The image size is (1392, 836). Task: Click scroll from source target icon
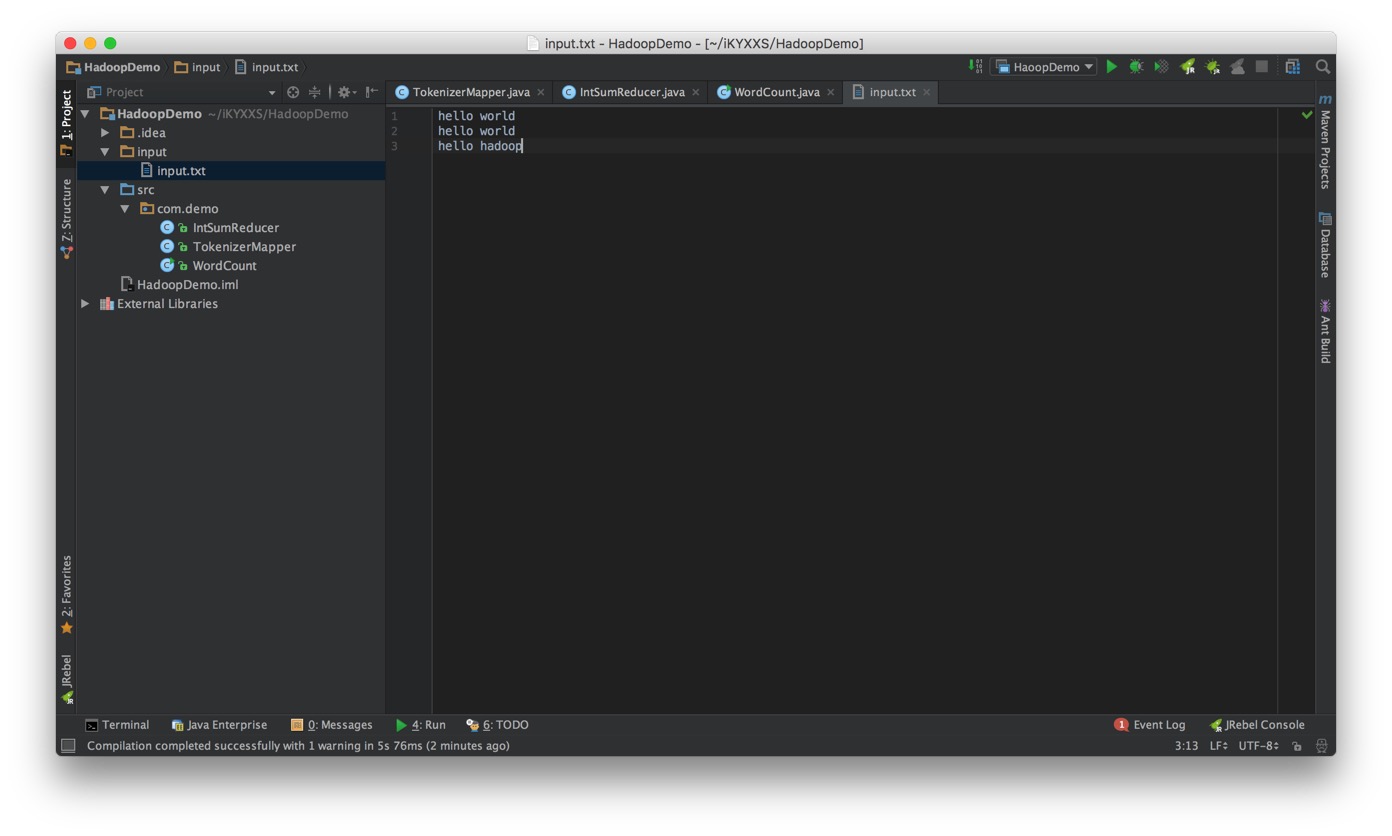point(293,92)
